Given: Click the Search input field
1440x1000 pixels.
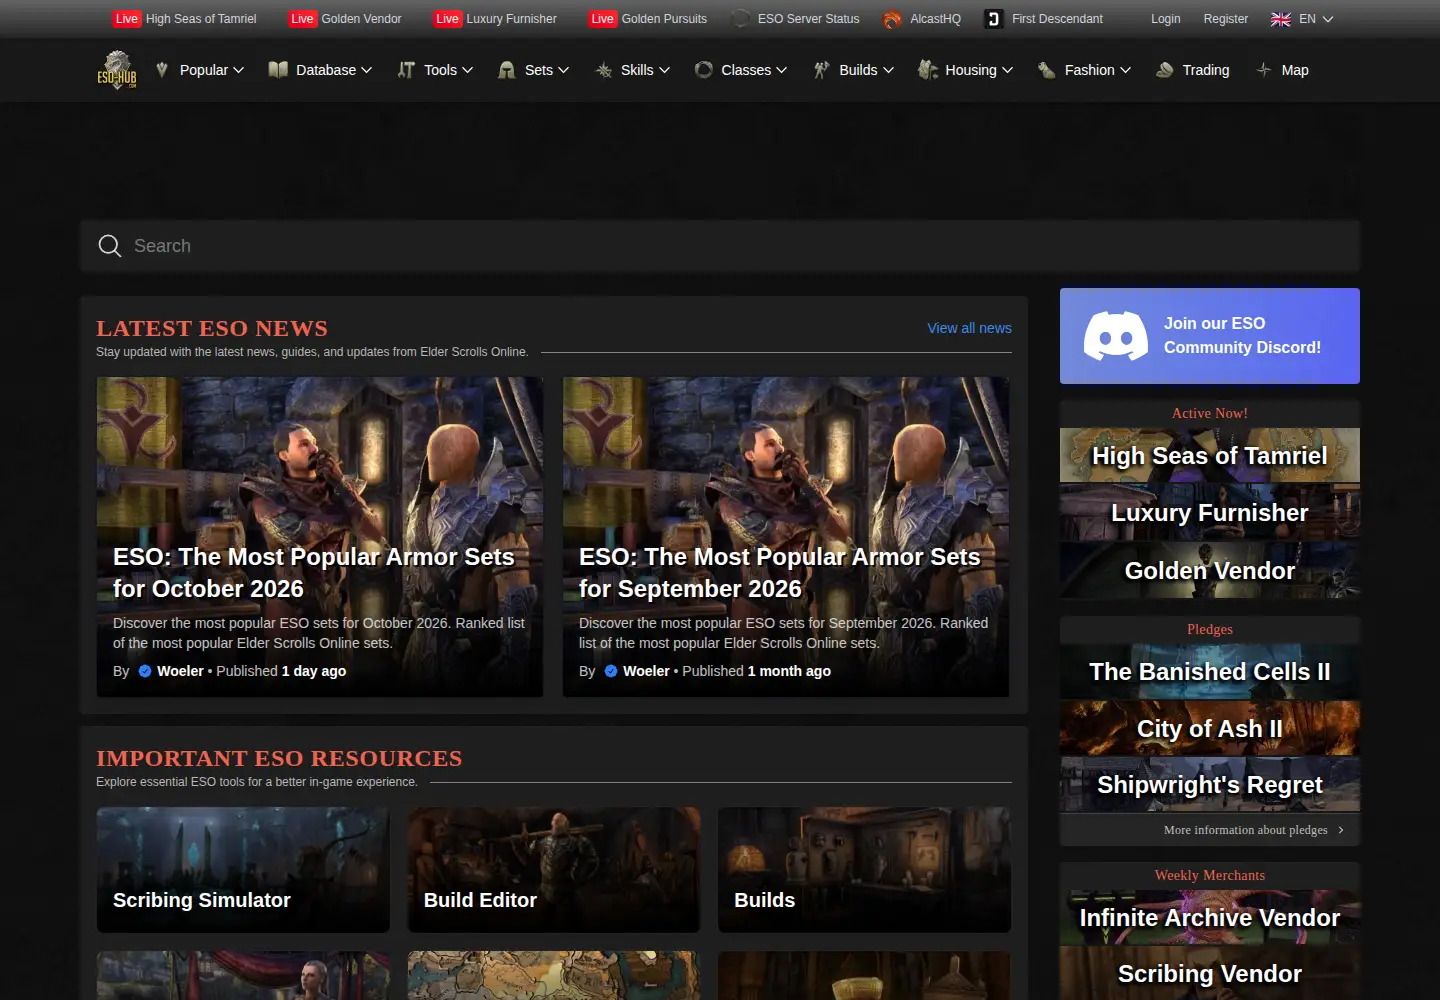Looking at the screenshot, I should point(720,246).
